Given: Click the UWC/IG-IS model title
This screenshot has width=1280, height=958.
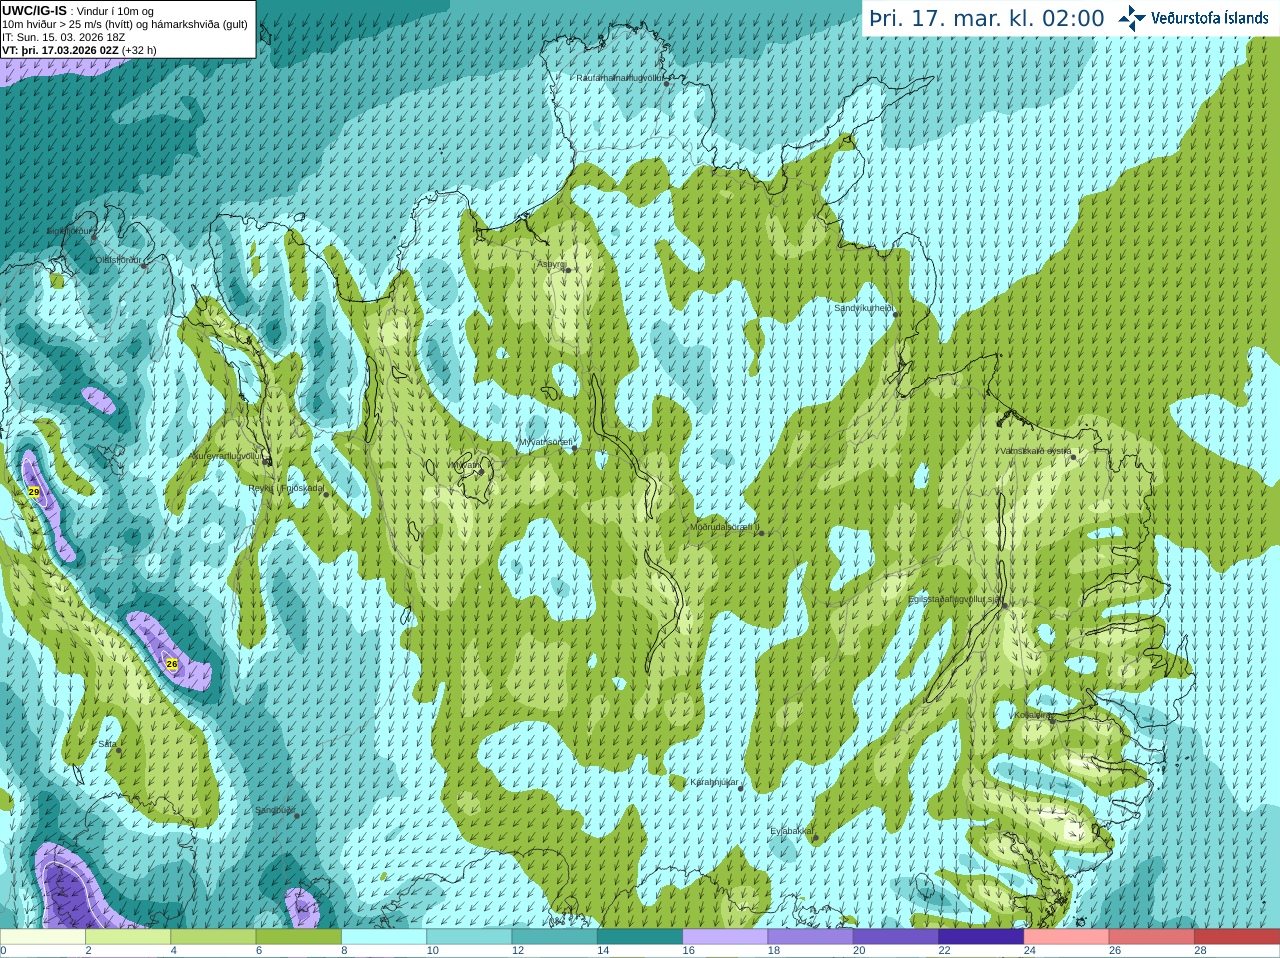Looking at the screenshot, I should point(35,10).
